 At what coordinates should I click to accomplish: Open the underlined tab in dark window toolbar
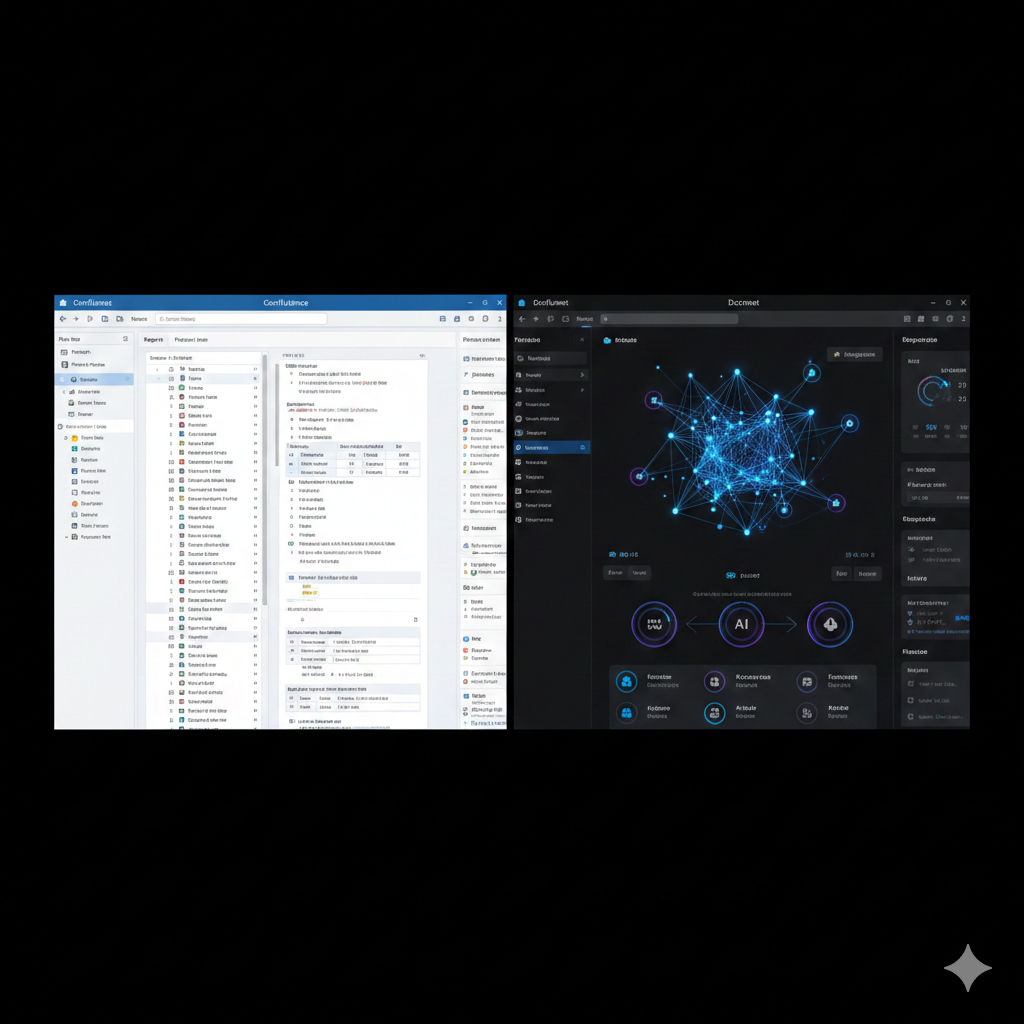[584, 319]
